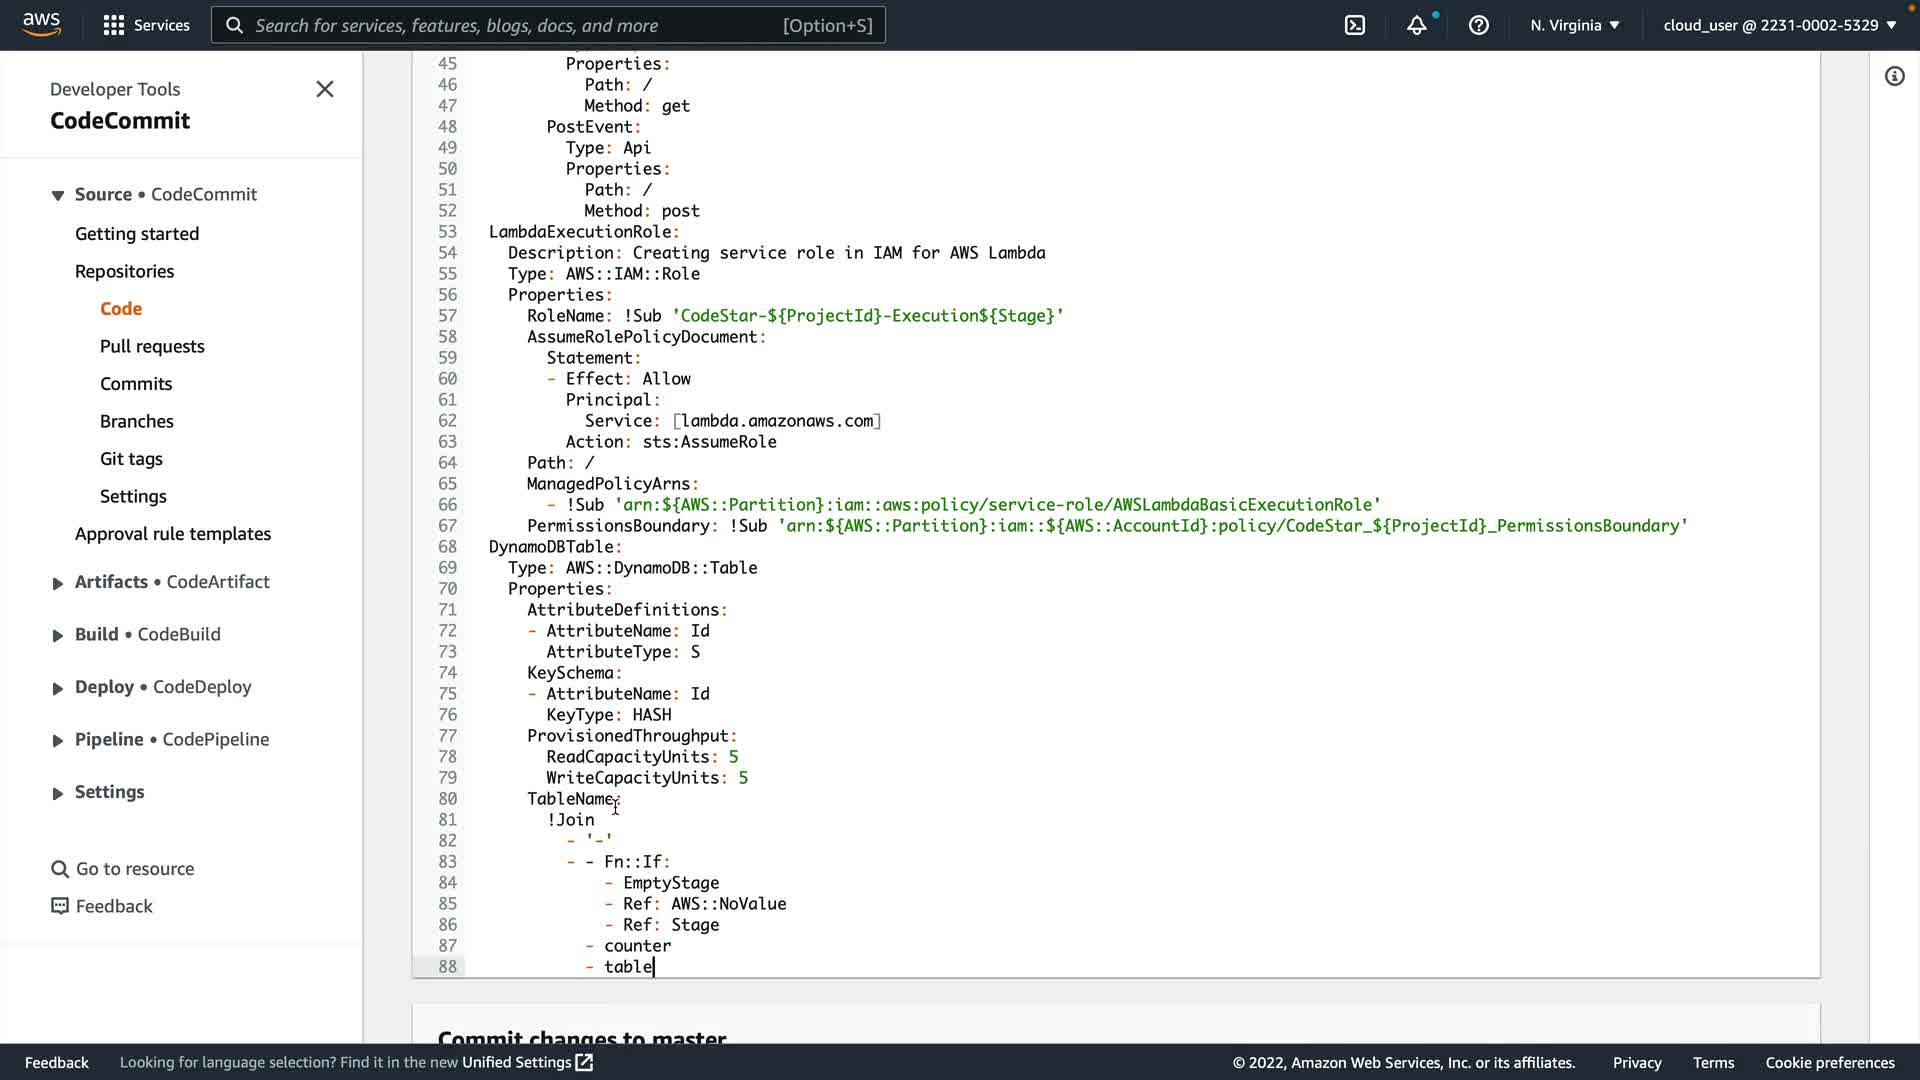This screenshot has height=1080, width=1920.
Task: Click the Go to resource search icon
Action: [60, 869]
